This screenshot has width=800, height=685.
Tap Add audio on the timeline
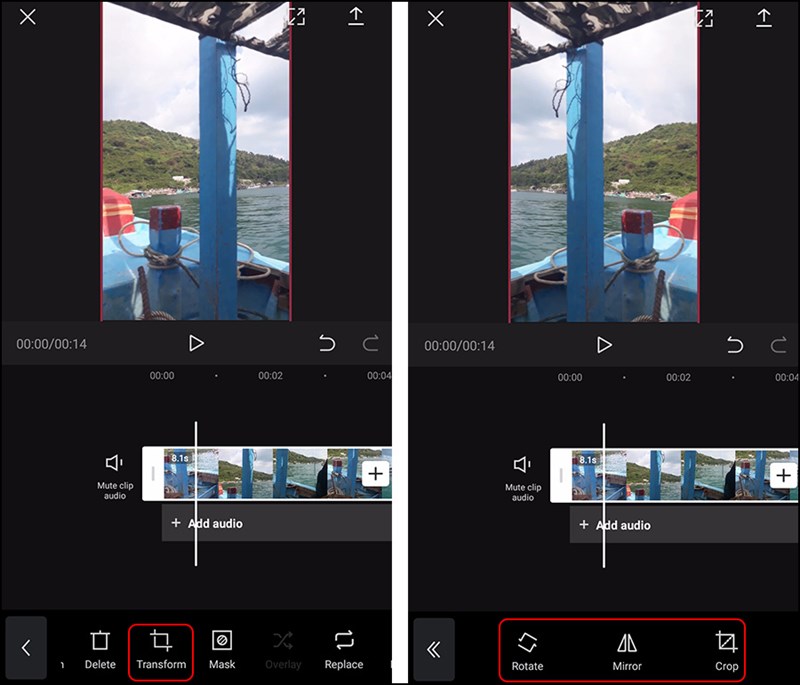pyautogui.click(x=205, y=523)
